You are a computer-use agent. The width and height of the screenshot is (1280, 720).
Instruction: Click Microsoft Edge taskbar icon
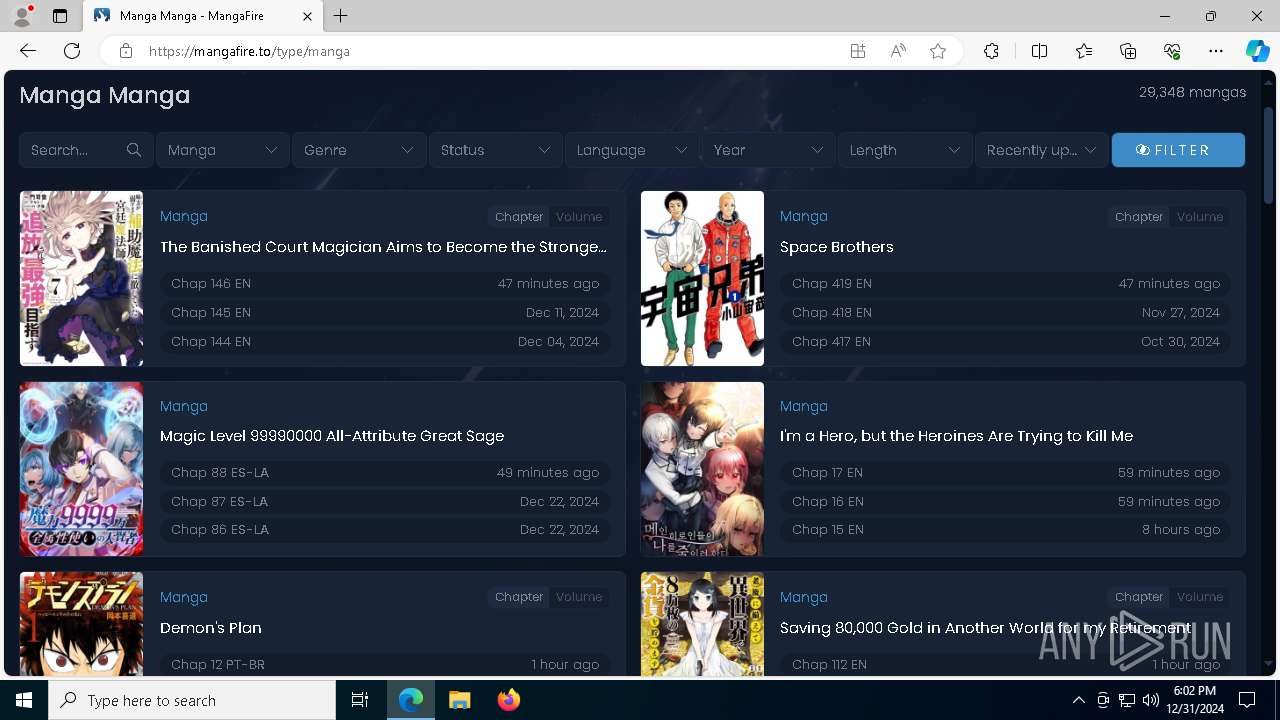411,700
